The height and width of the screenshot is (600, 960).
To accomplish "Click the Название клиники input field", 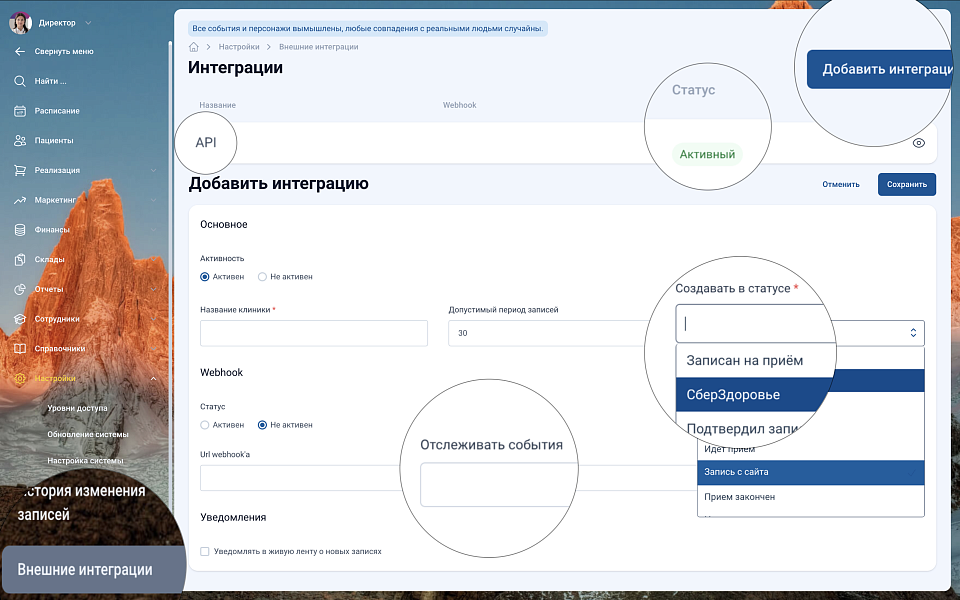I will pyautogui.click(x=314, y=334).
